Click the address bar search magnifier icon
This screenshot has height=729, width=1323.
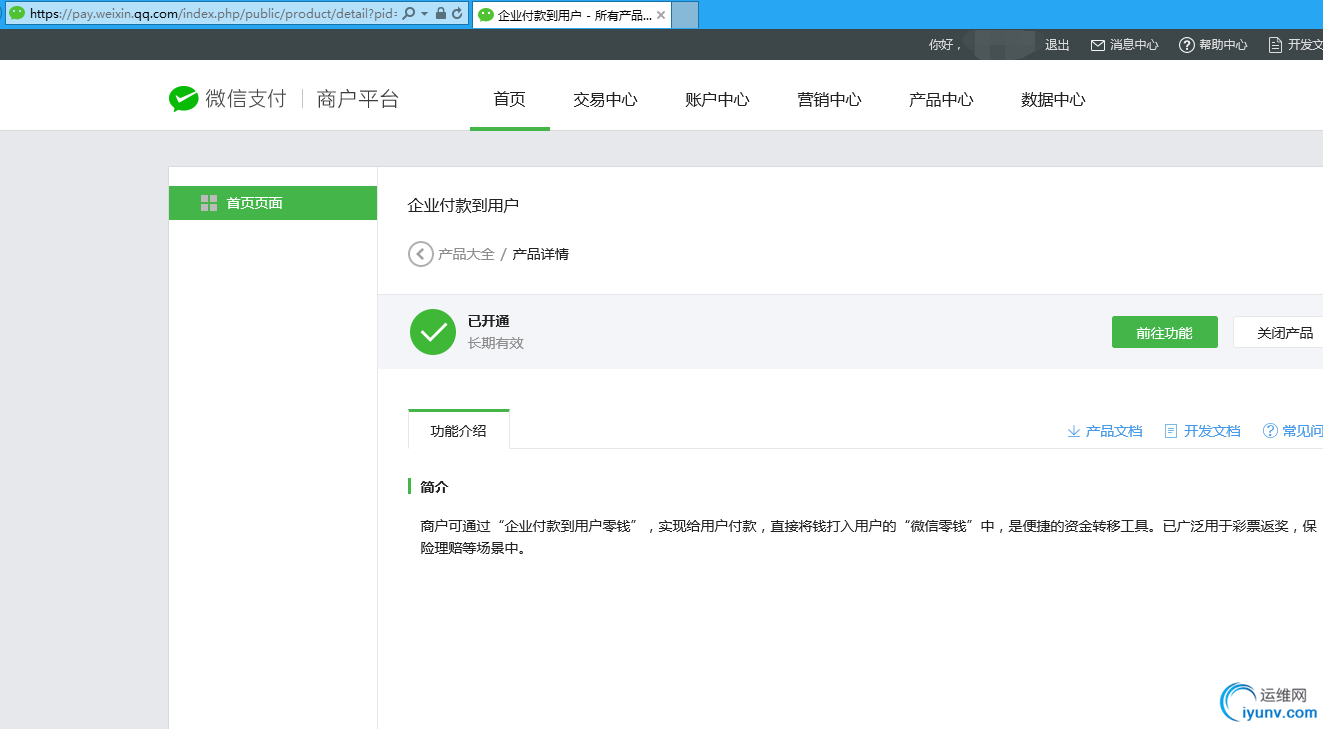[x=408, y=14]
